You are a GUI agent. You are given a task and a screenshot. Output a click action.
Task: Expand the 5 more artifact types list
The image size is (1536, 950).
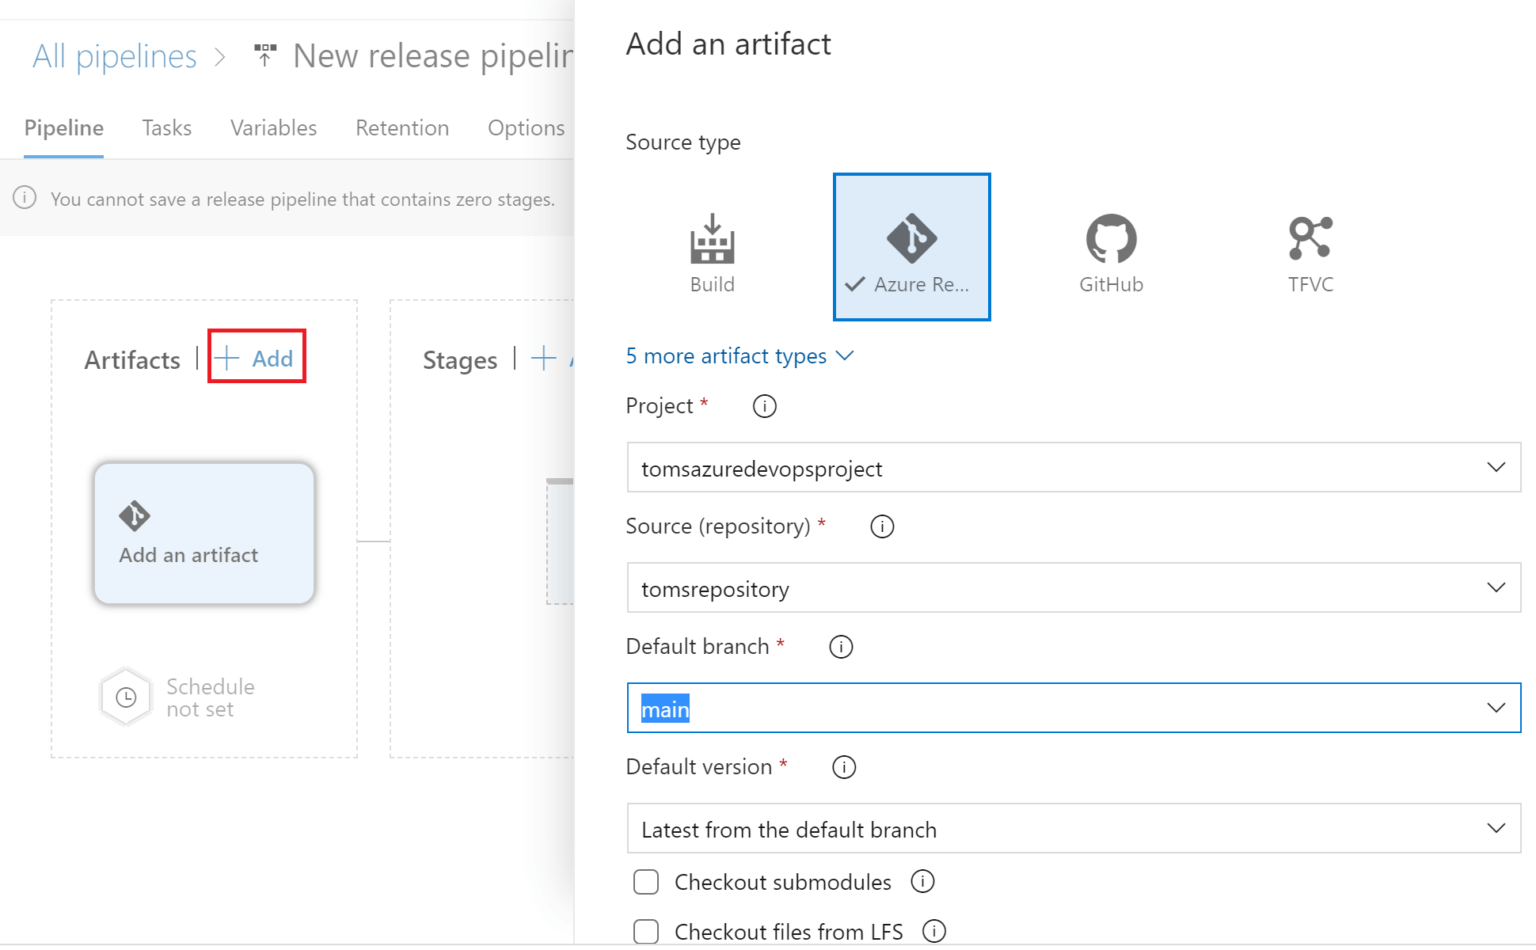(x=740, y=356)
